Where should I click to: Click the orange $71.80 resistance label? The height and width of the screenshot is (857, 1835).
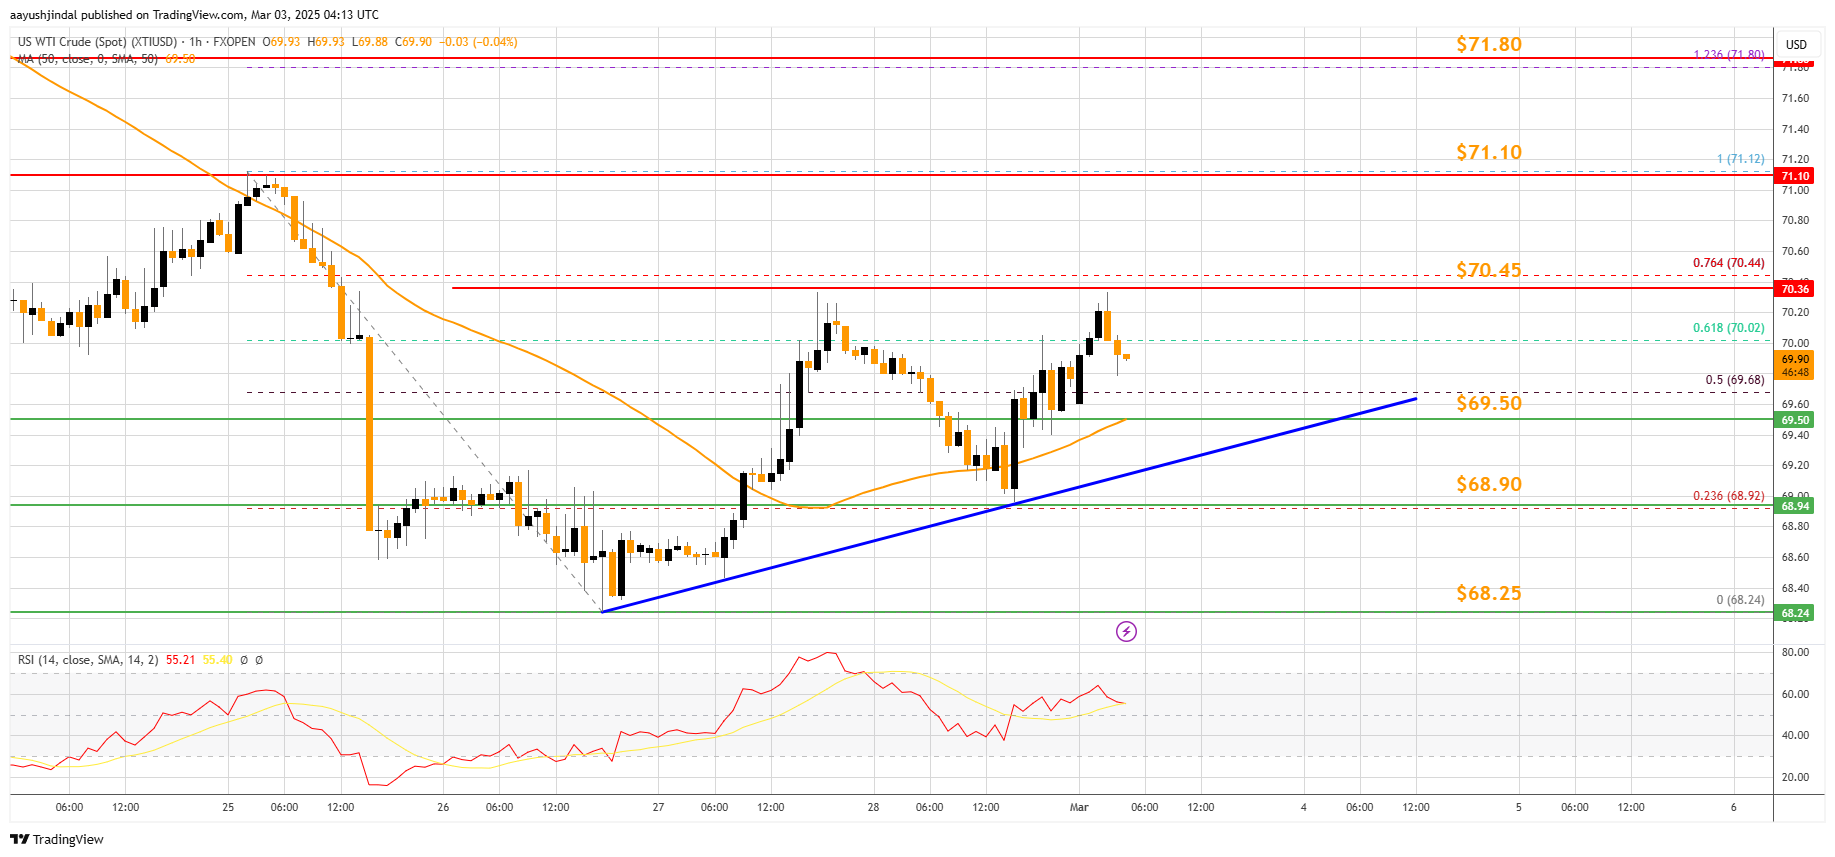(1488, 44)
